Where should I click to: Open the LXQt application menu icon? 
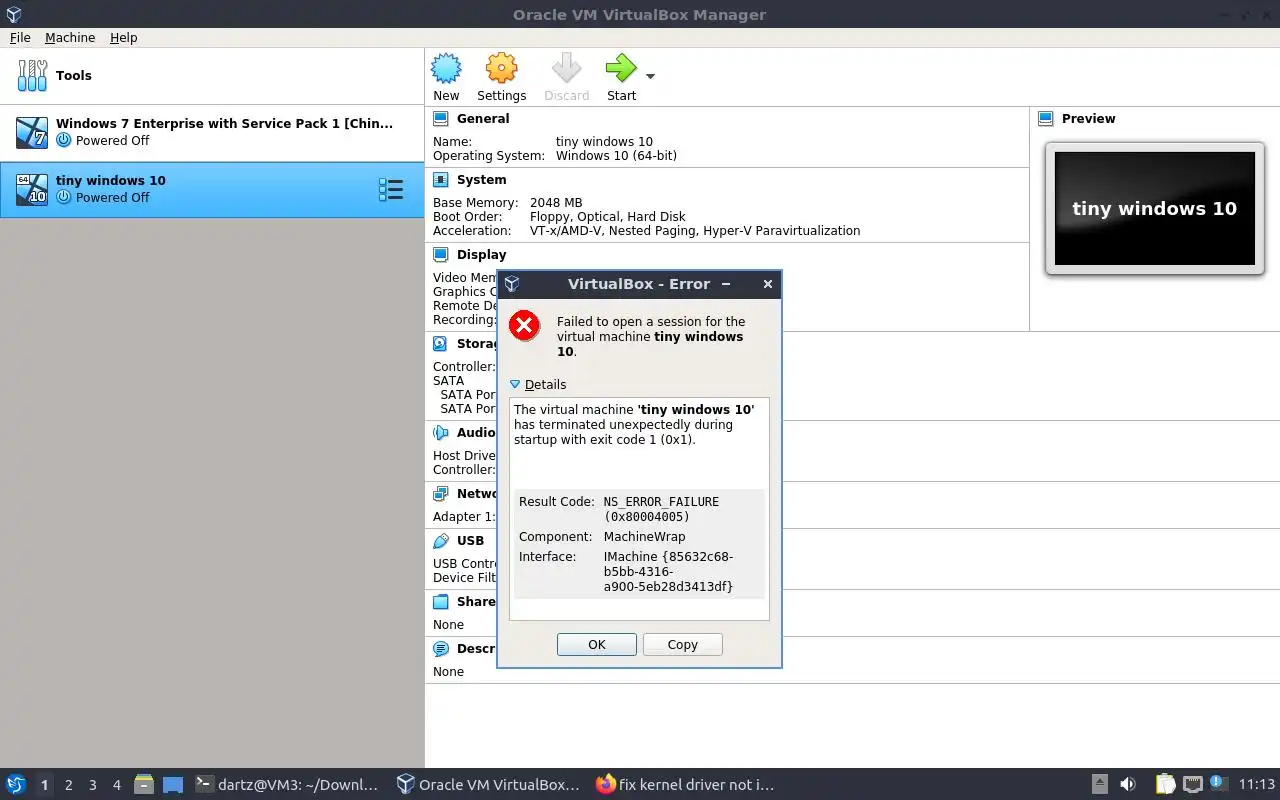[16, 784]
